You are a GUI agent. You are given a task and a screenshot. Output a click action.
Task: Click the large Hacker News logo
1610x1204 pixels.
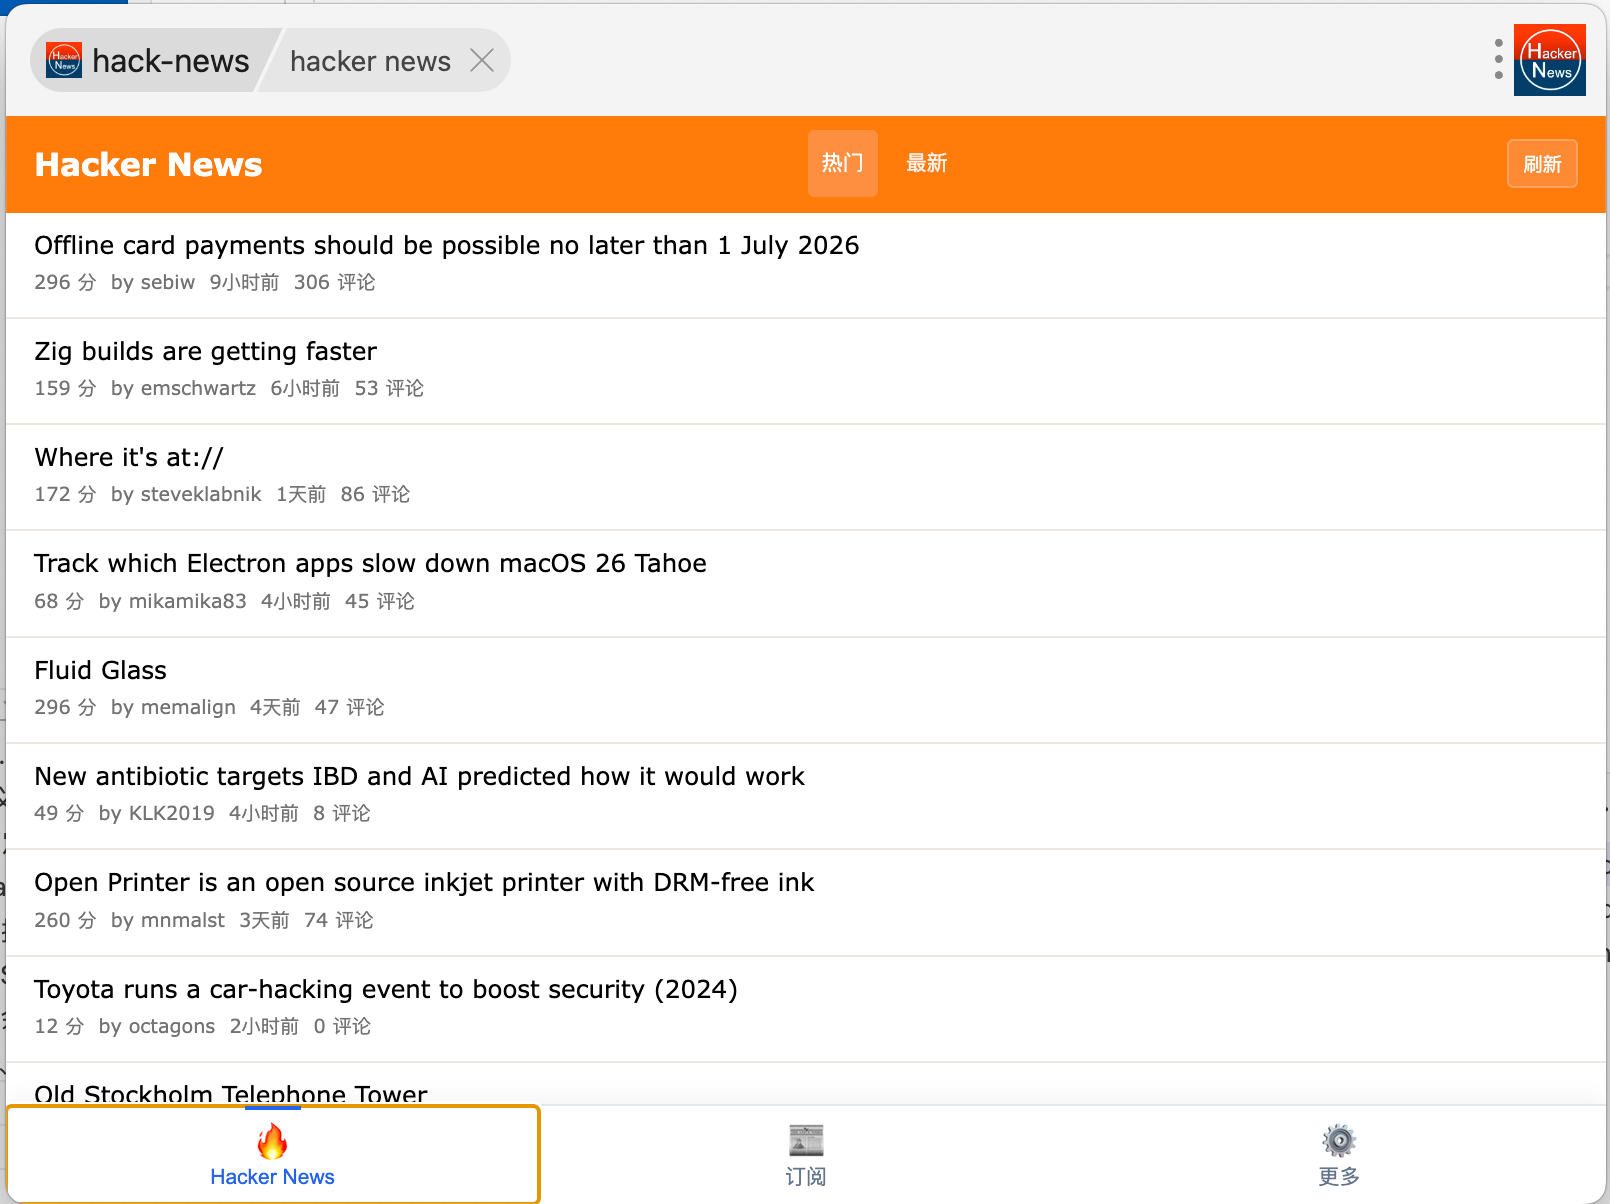[x=1550, y=60]
